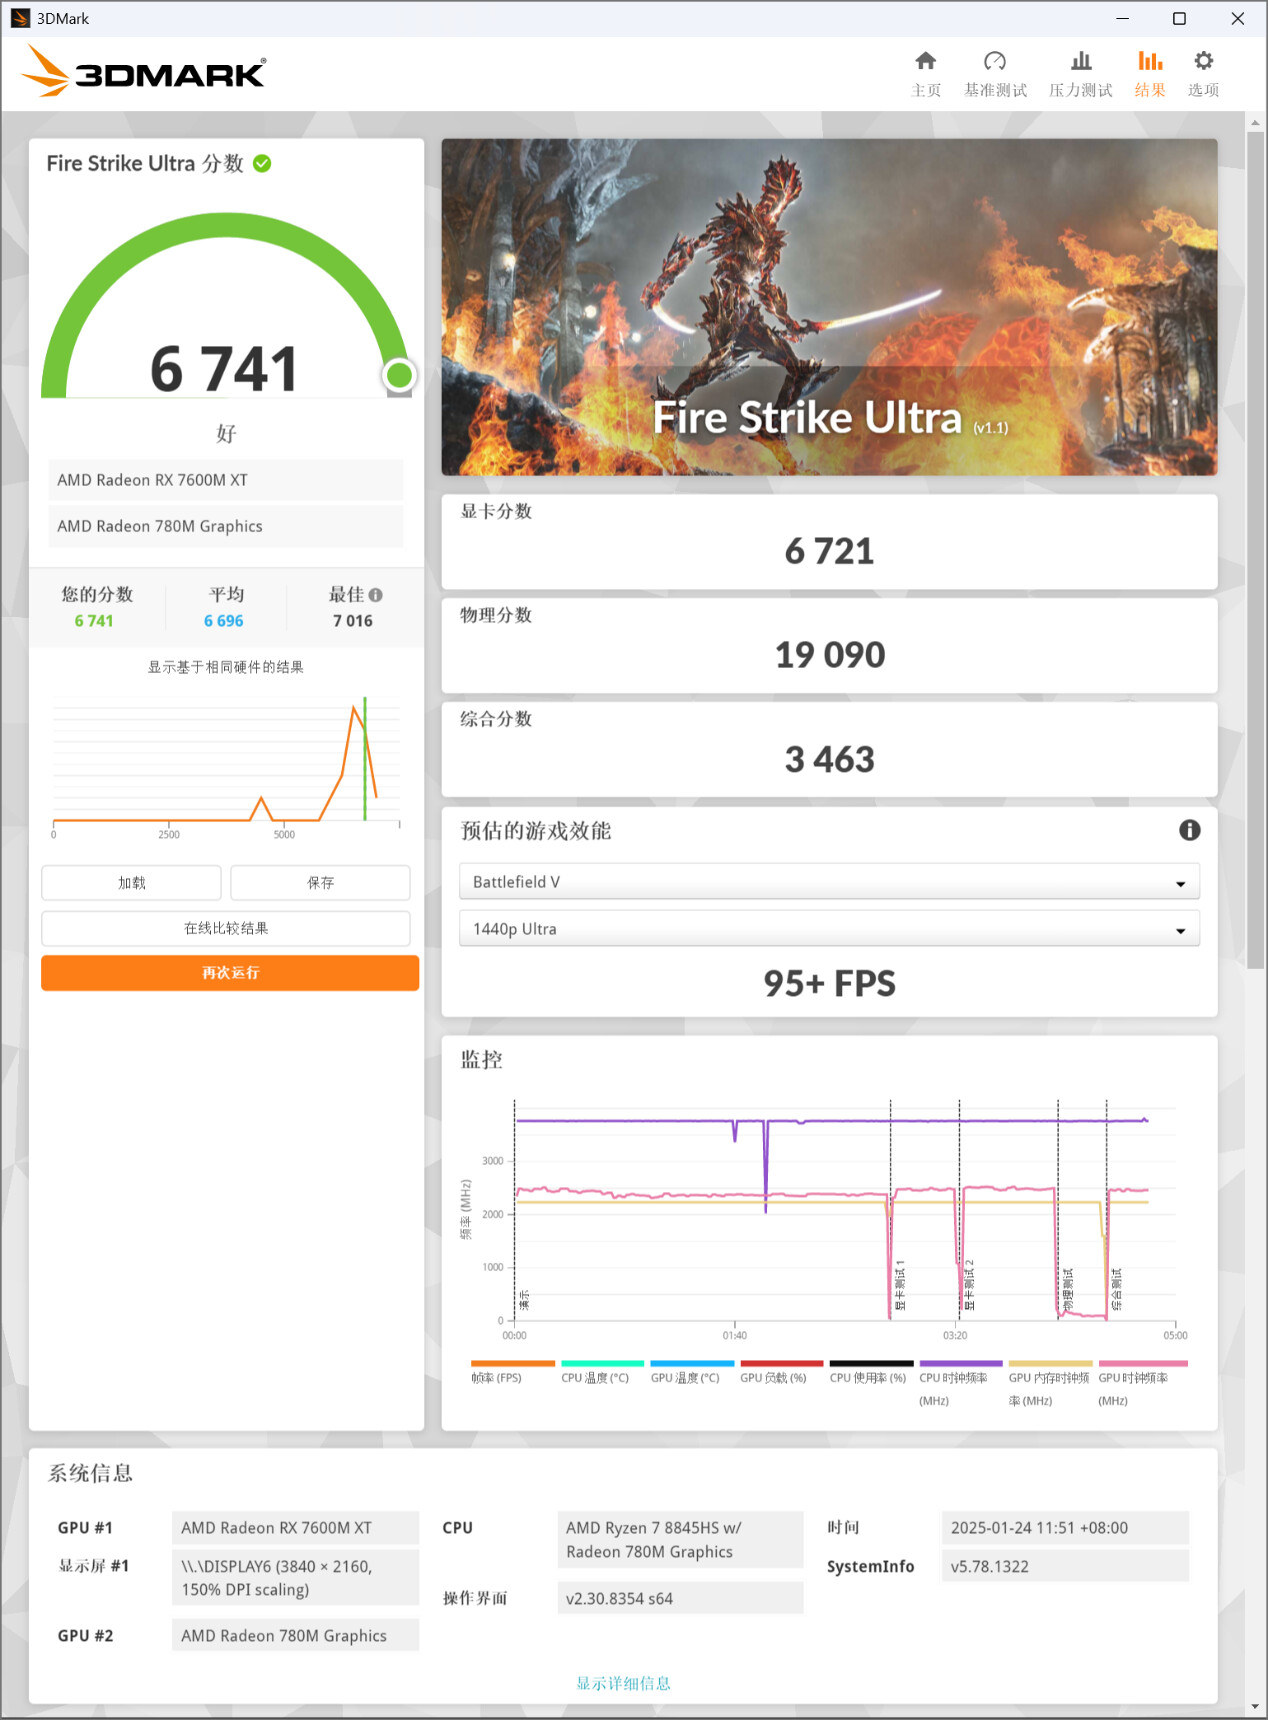Click the save result button
1268x1720 pixels.
tap(320, 883)
